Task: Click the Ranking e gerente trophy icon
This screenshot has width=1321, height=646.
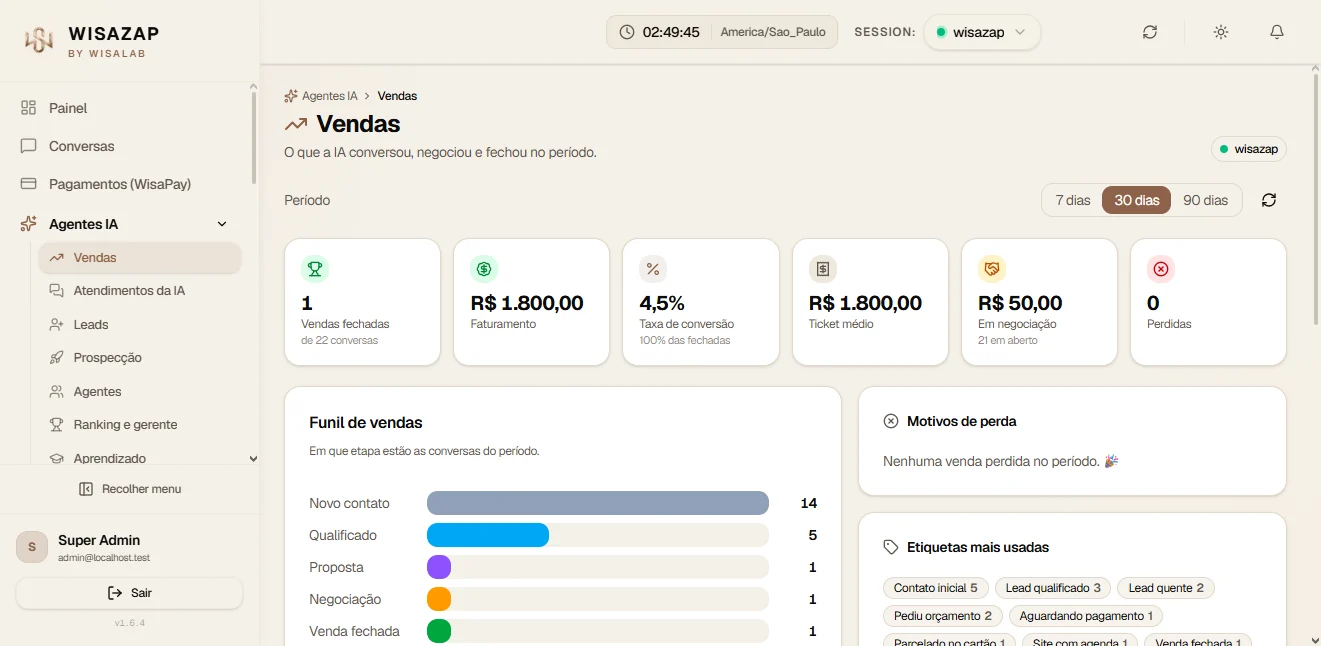Action: pyautogui.click(x=56, y=425)
